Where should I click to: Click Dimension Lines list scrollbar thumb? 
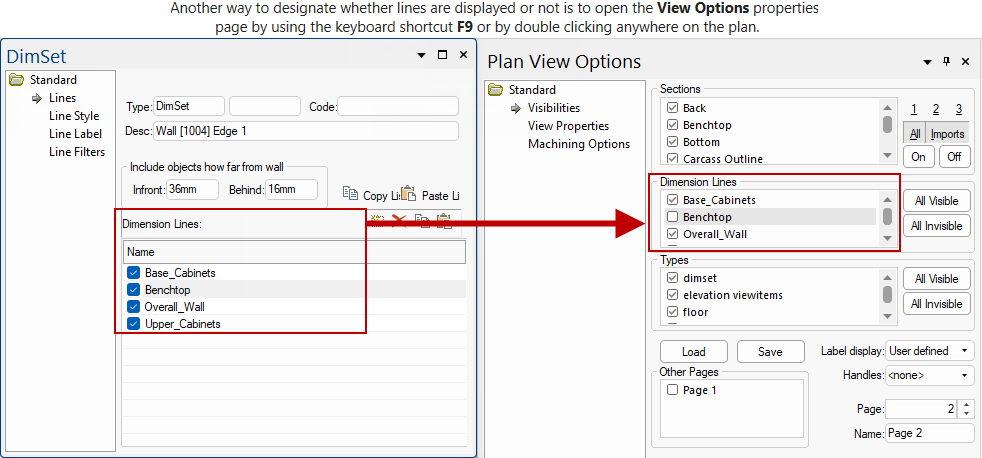(887, 216)
